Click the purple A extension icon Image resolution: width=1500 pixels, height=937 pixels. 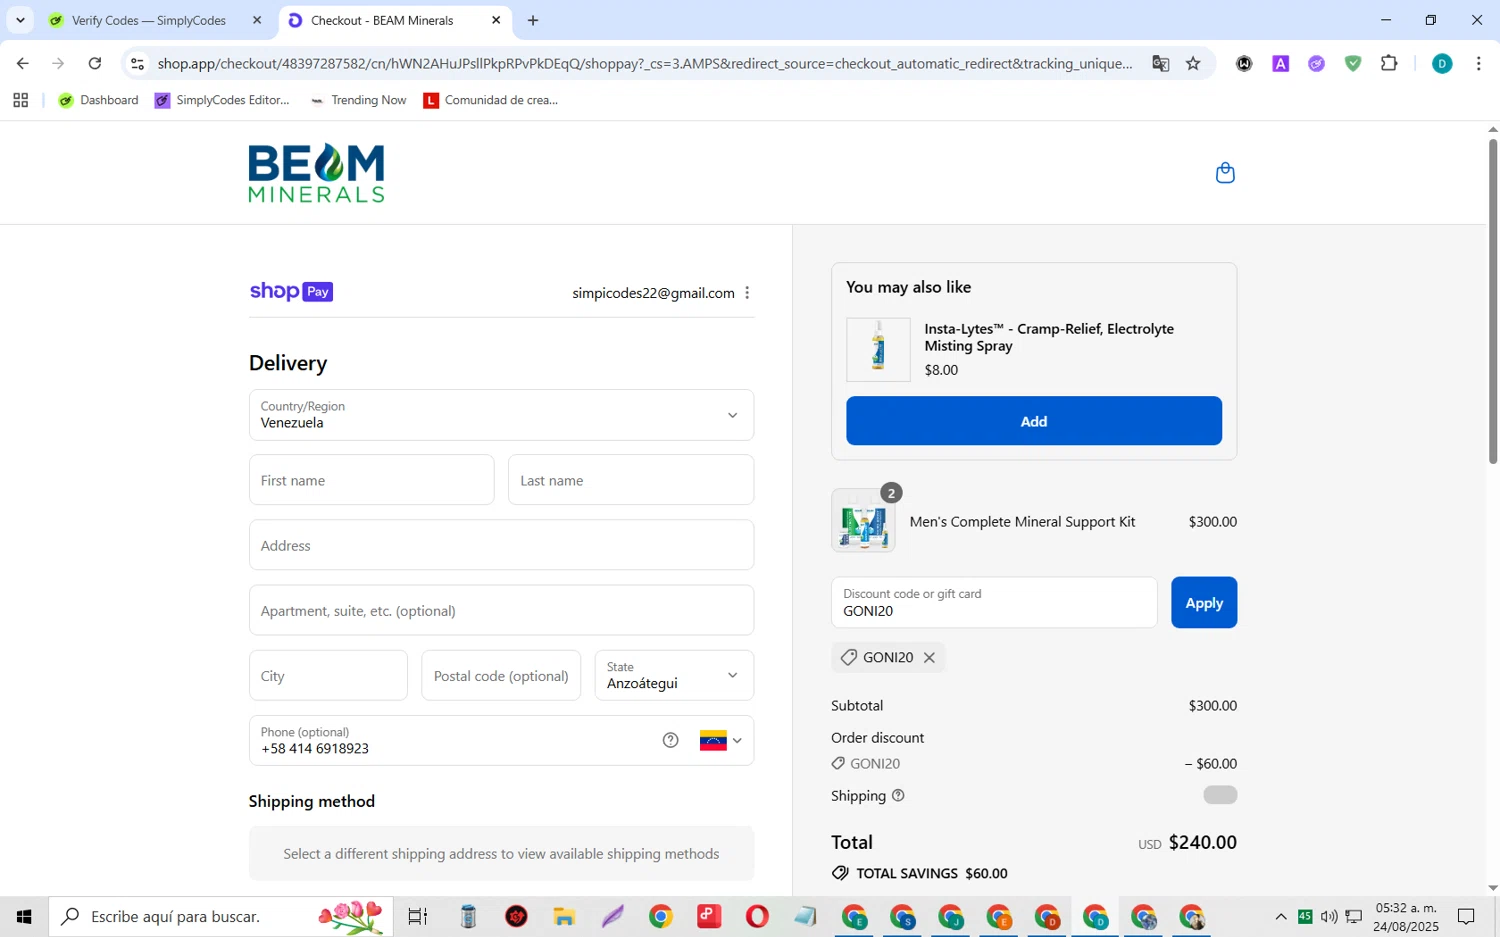tap(1280, 64)
